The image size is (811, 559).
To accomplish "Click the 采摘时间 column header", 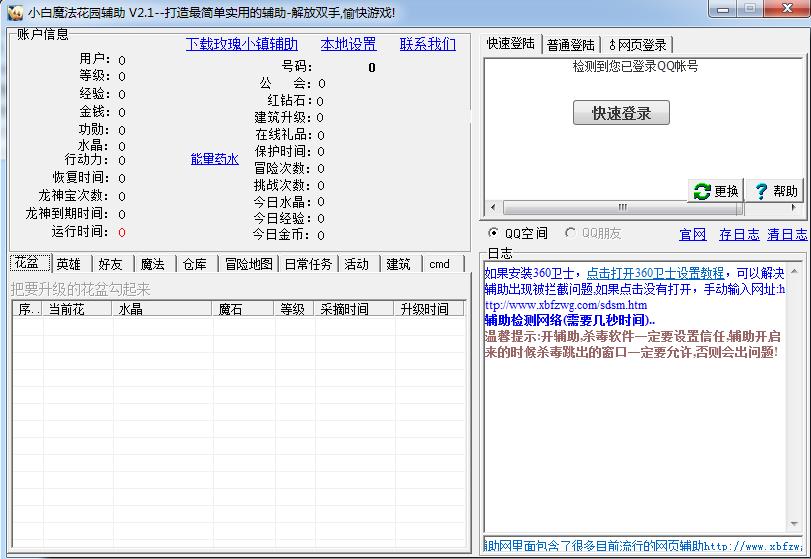I will (344, 310).
